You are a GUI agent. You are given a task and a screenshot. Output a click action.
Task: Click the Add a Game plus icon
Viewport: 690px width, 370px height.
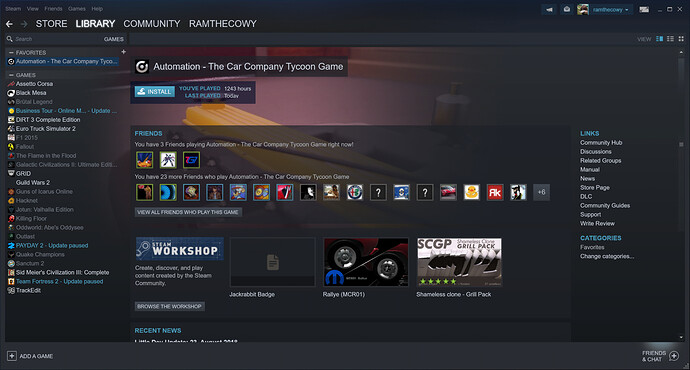[x=12, y=356]
